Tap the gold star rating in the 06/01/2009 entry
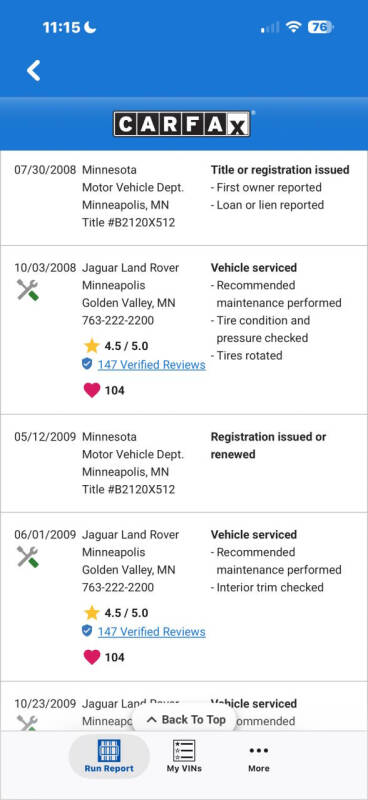This screenshot has width=368, height=800. (91, 613)
